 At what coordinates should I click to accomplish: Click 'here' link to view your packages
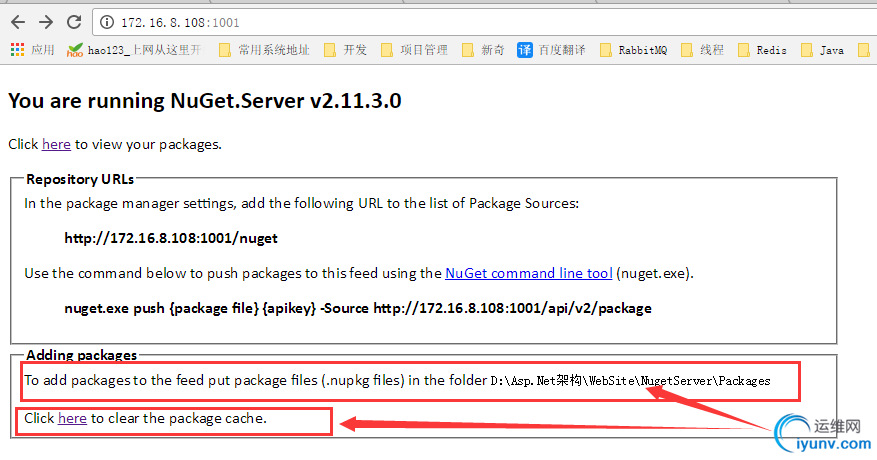pos(56,144)
